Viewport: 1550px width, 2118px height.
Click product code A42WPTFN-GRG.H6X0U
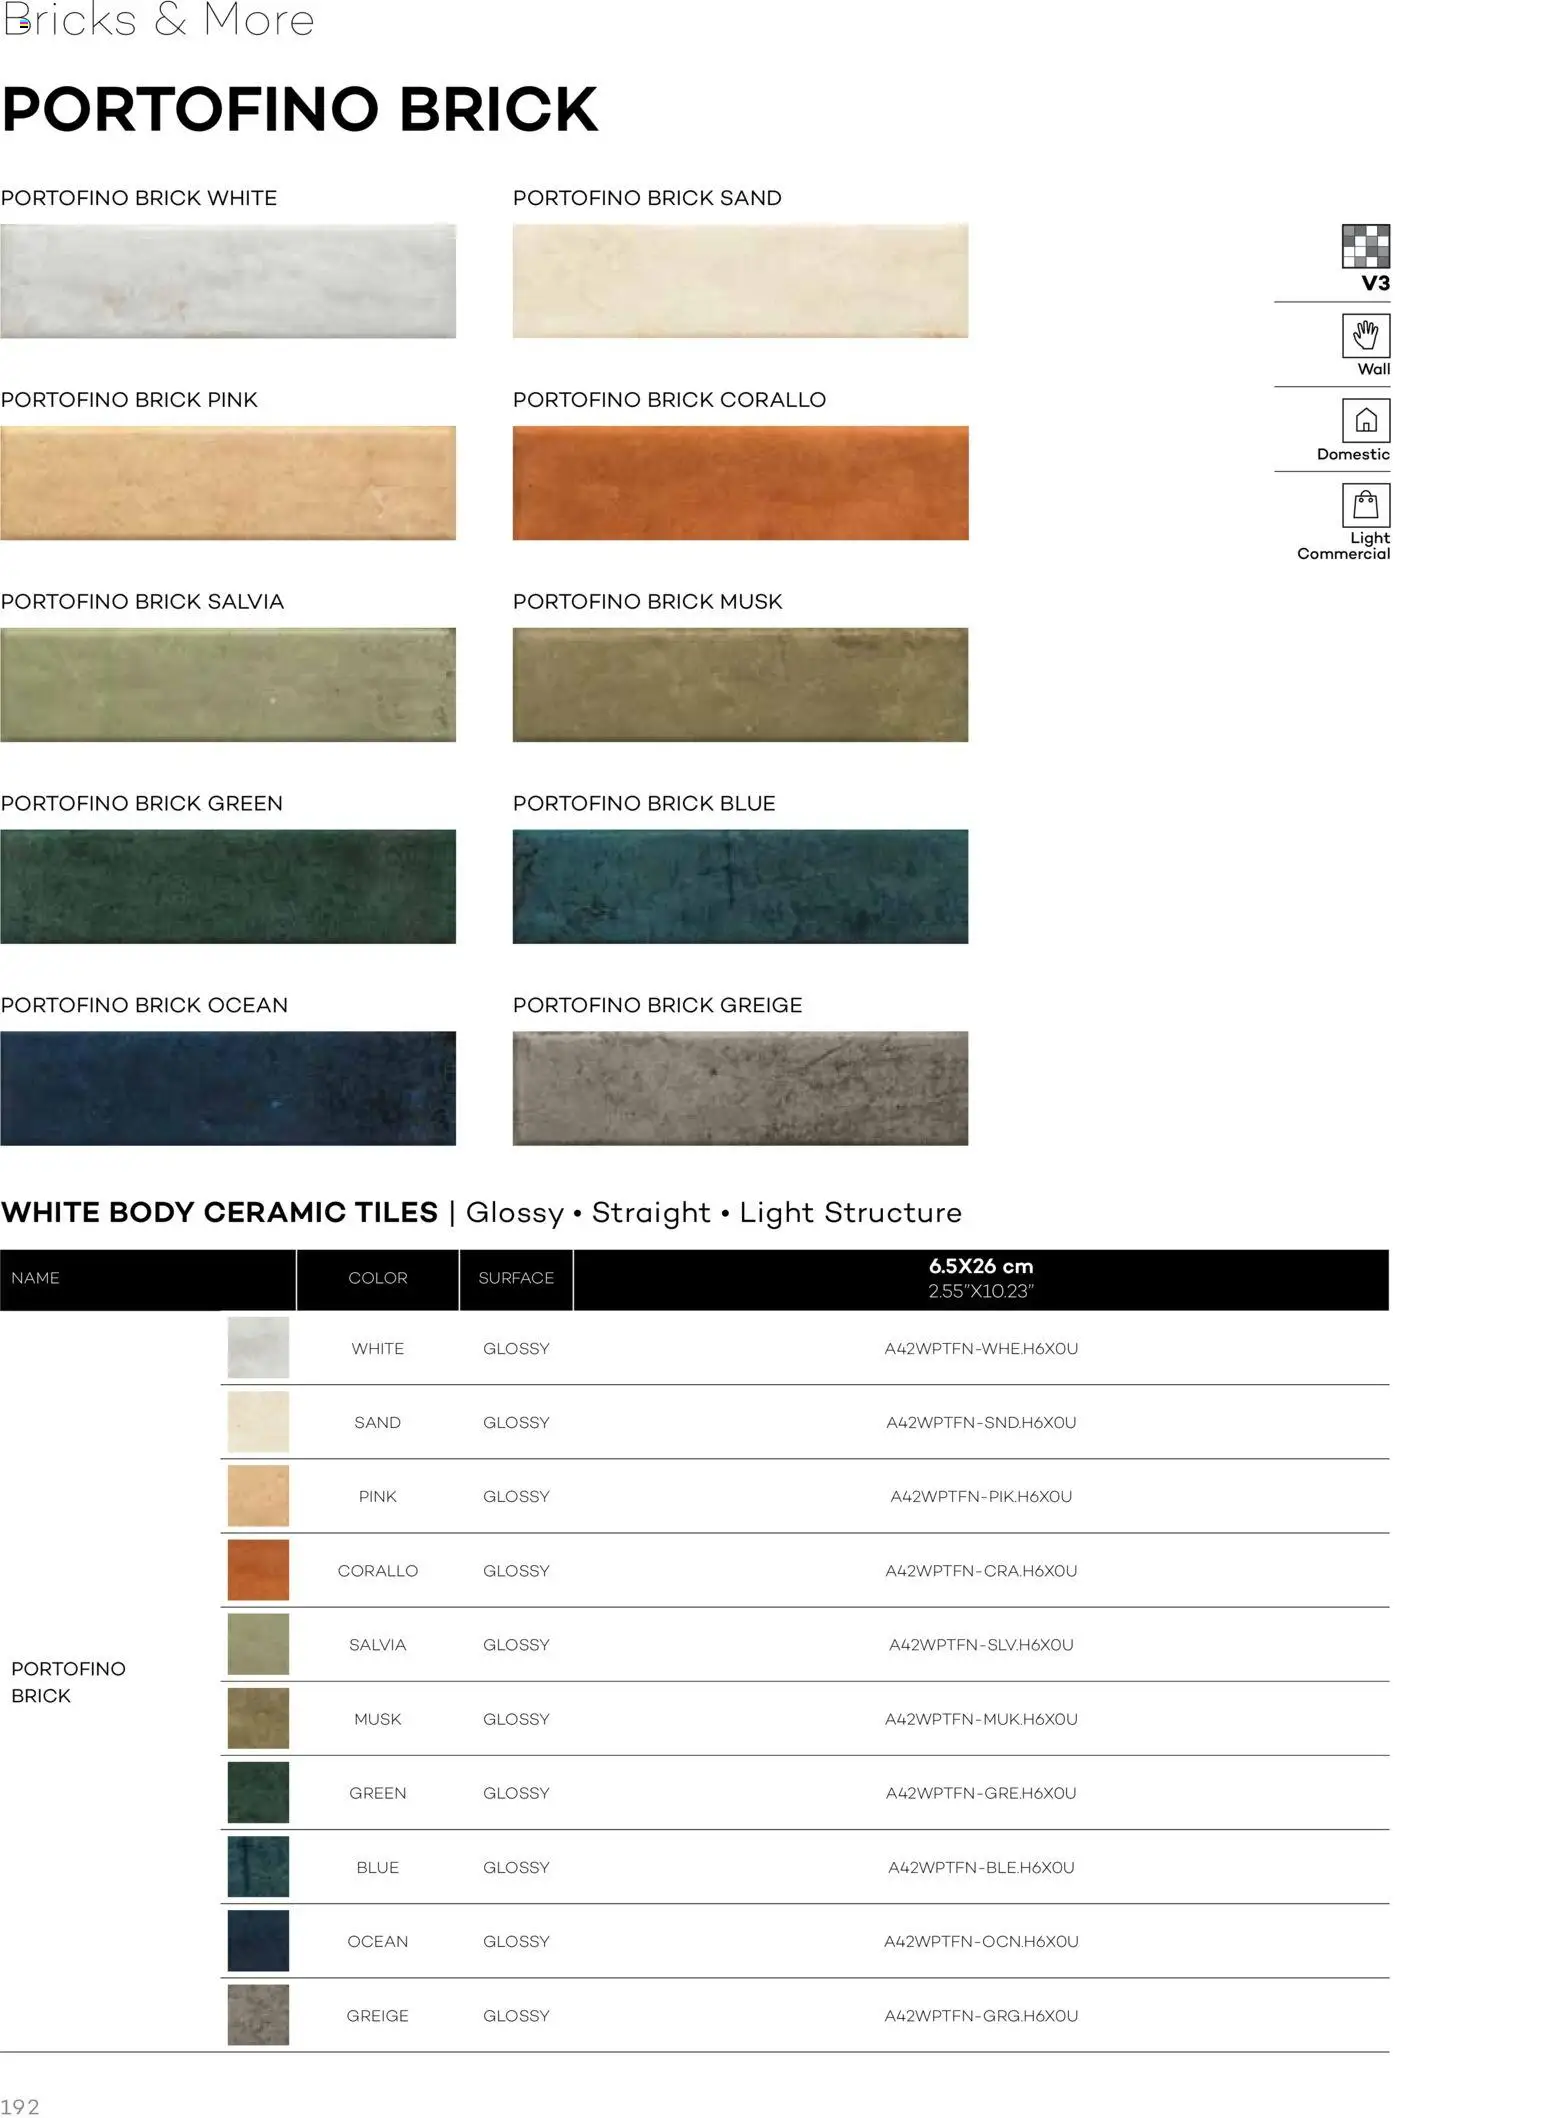tap(981, 2015)
